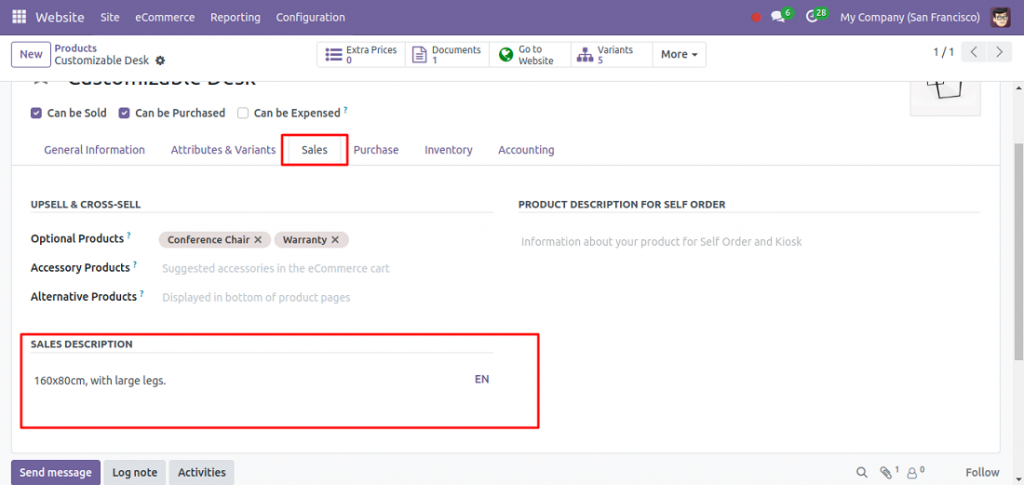Click EN translation button in Sales Description
Viewport: 1024px width, 485px height.
[482, 379]
